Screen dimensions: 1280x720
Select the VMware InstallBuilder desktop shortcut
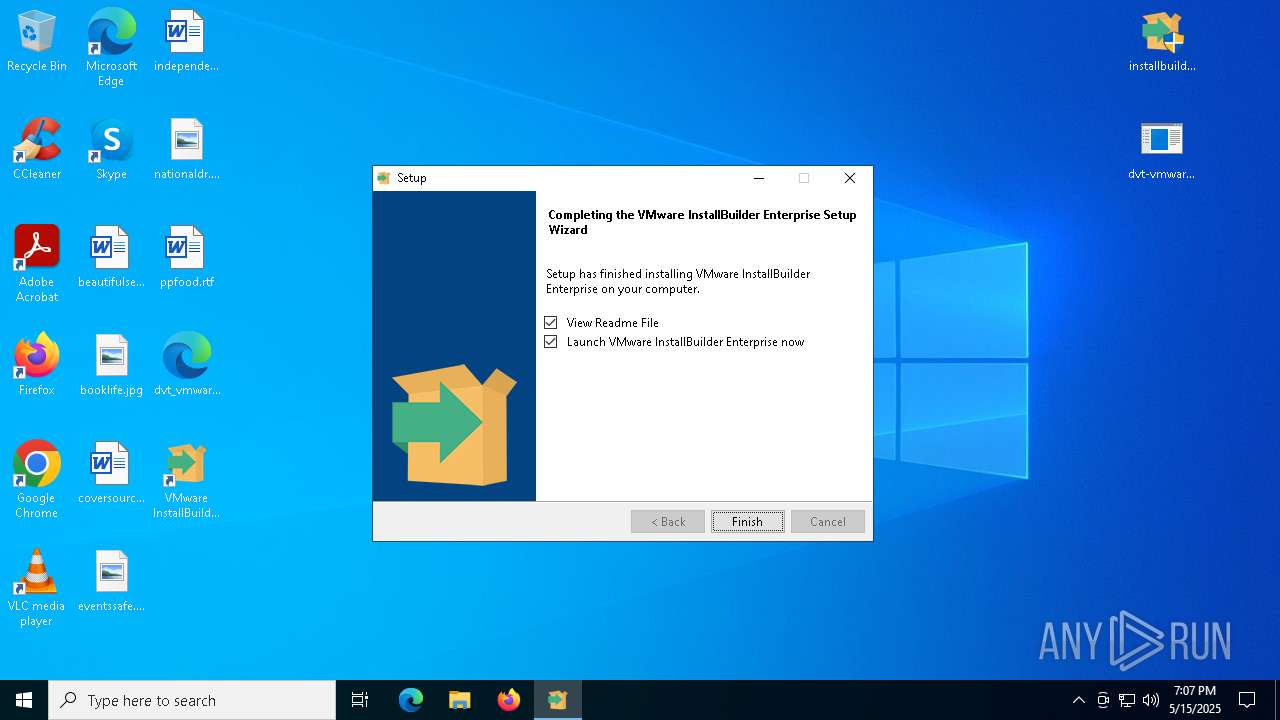click(x=186, y=480)
